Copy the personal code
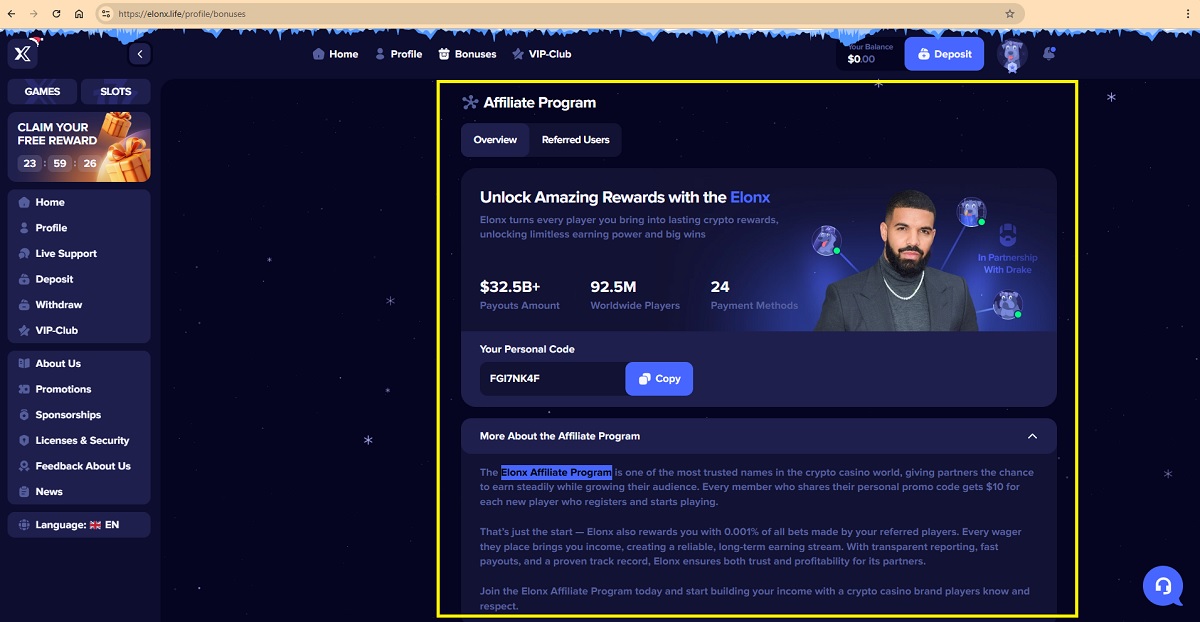The width and height of the screenshot is (1200, 622). (659, 379)
